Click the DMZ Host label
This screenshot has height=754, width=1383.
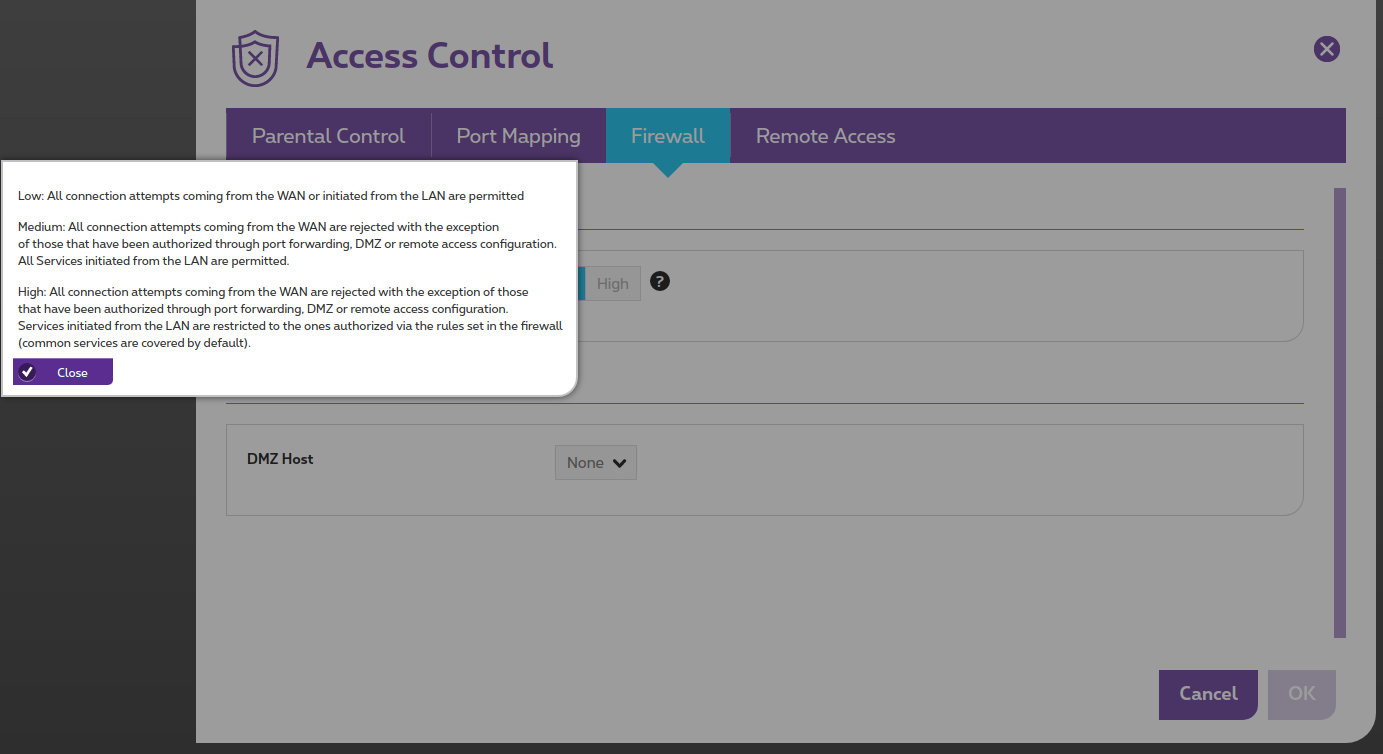(280, 459)
